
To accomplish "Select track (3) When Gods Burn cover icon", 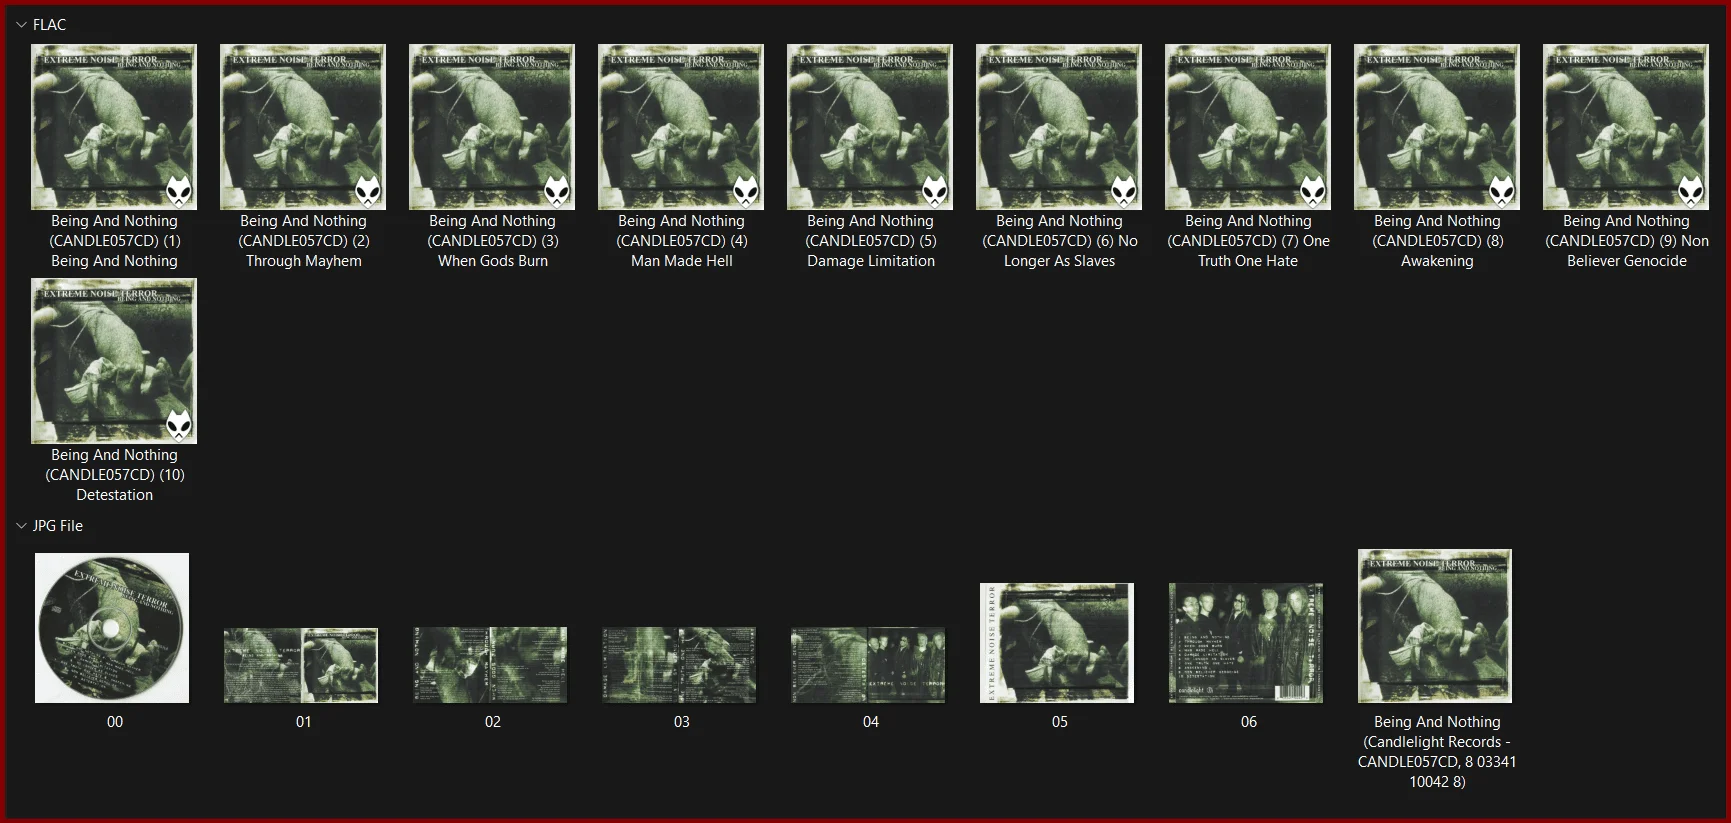I will tap(492, 127).
